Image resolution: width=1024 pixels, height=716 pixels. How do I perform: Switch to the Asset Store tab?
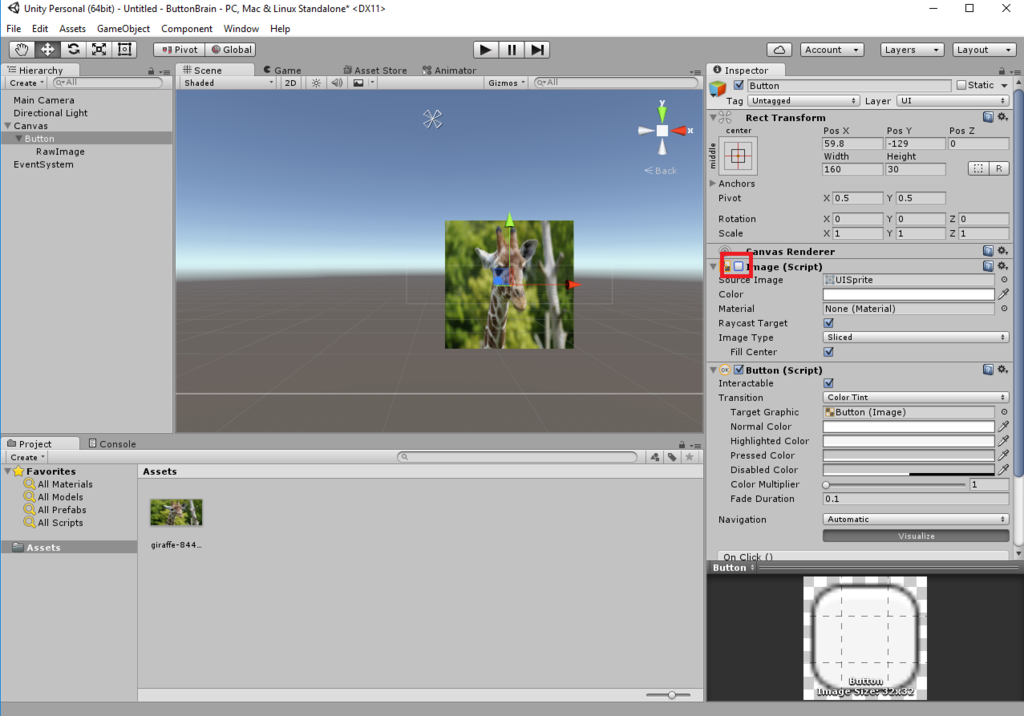[375, 70]
